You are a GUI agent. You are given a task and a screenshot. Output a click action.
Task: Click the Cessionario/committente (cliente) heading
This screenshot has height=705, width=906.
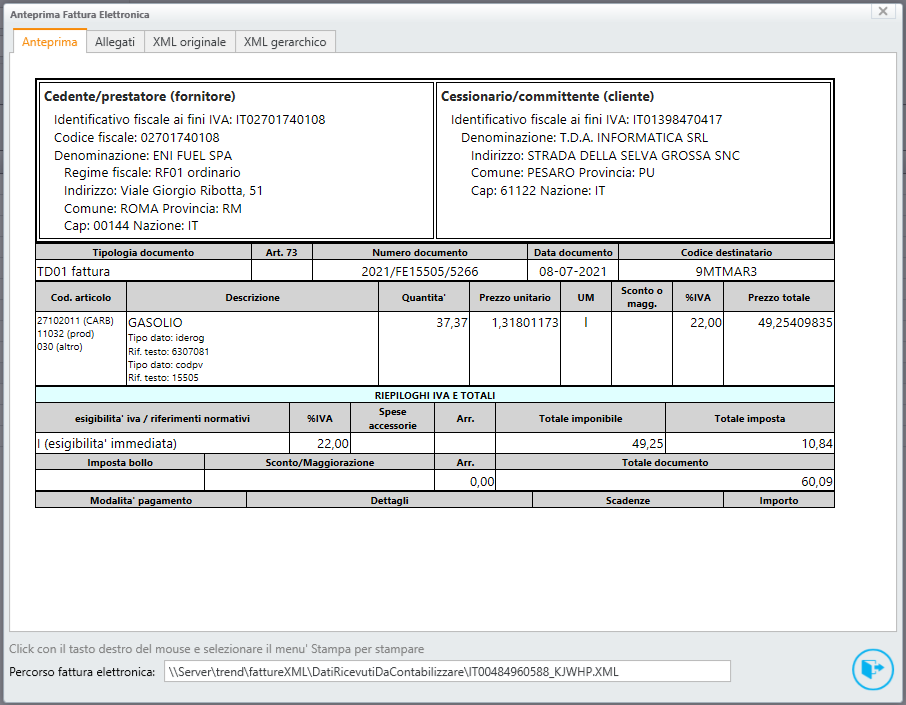[547, 97]
